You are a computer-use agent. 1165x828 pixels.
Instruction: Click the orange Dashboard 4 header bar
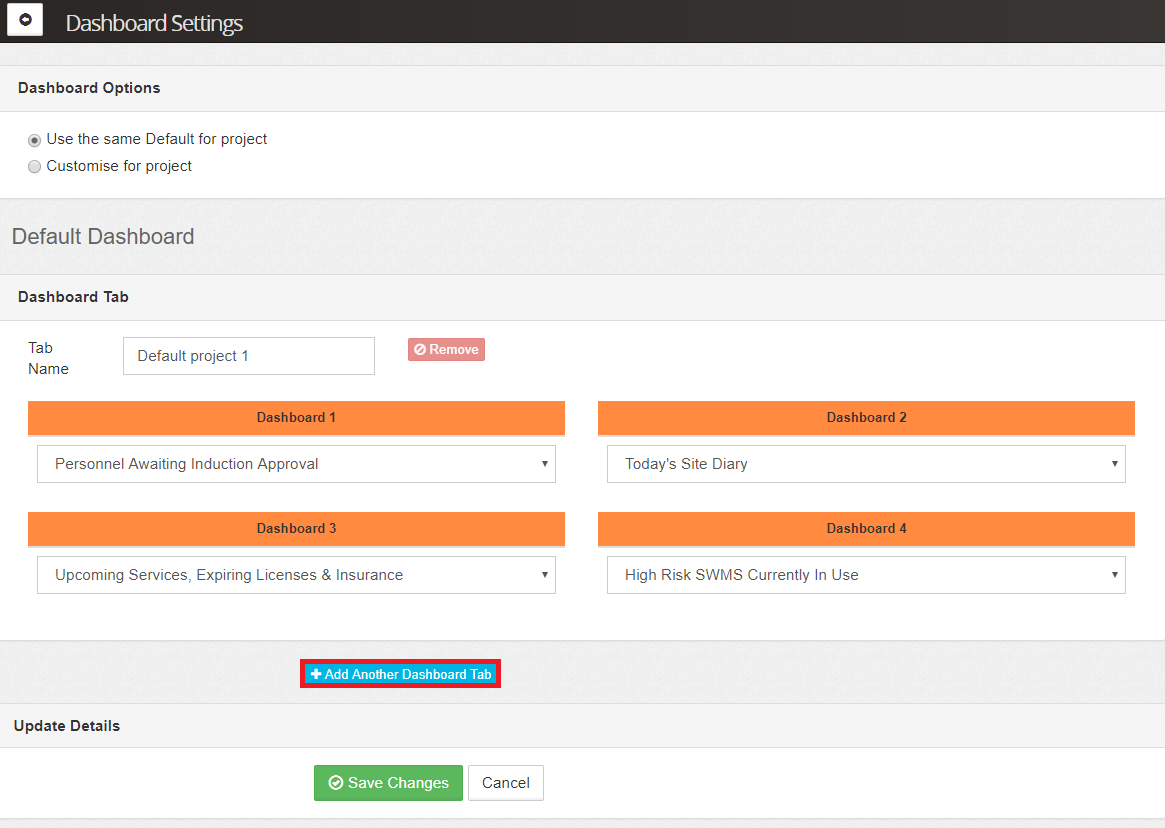[866, 529]
